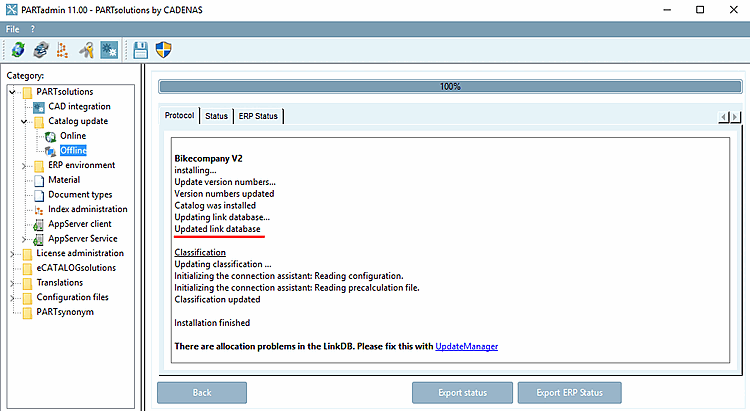750x411 pixels.
Task: Click the Classification updated line
Action: point(217,300)
